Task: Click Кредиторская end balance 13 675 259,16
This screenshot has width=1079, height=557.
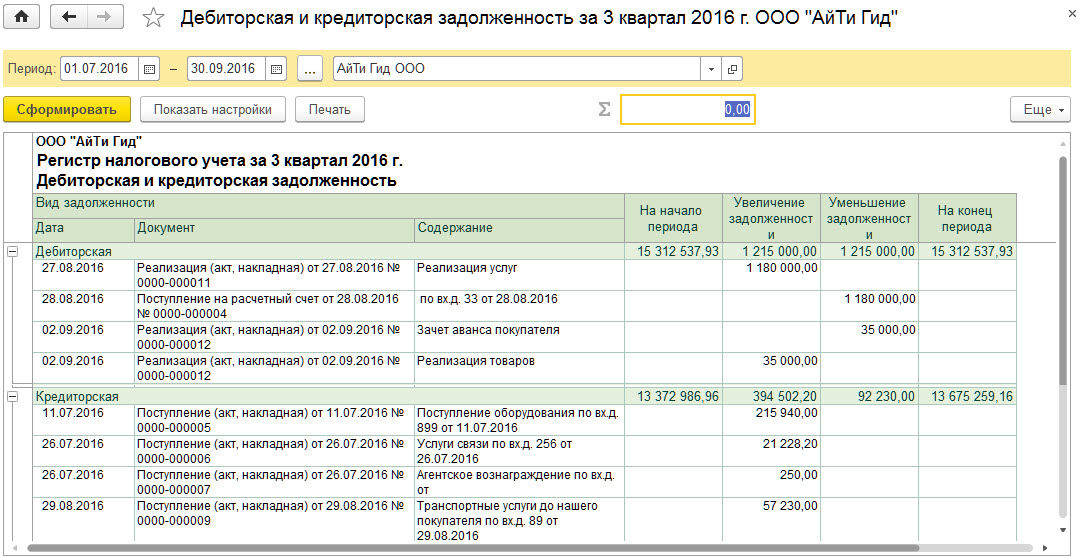Action: tap(972, 397)
